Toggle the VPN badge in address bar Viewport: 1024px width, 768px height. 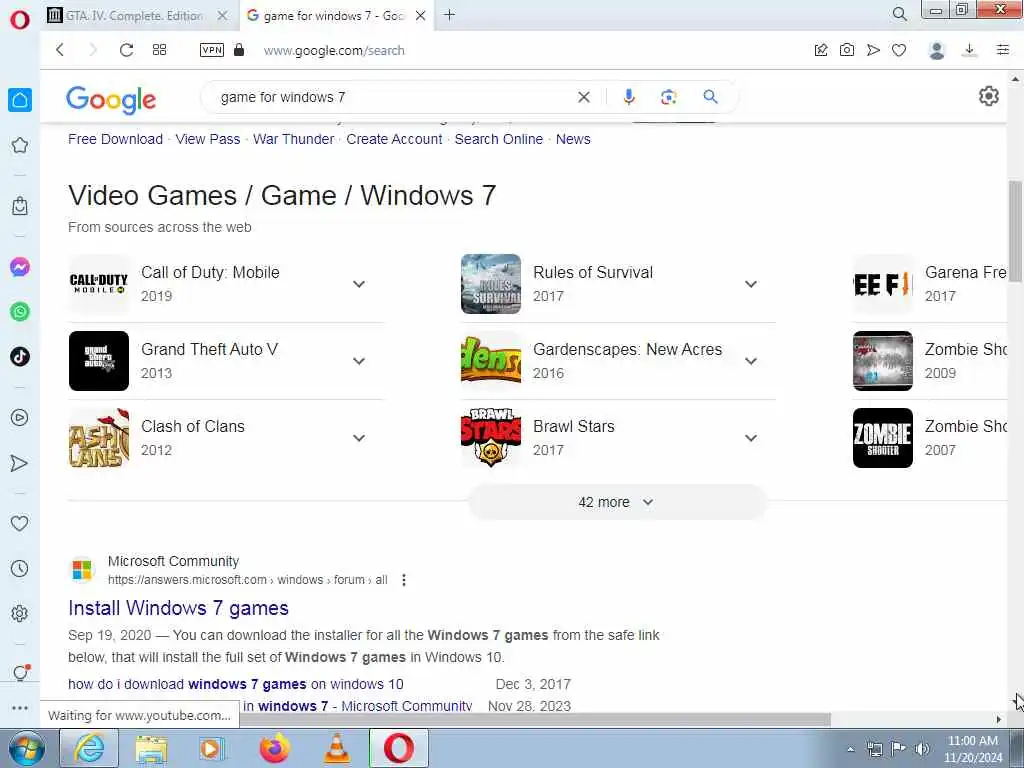212,50
